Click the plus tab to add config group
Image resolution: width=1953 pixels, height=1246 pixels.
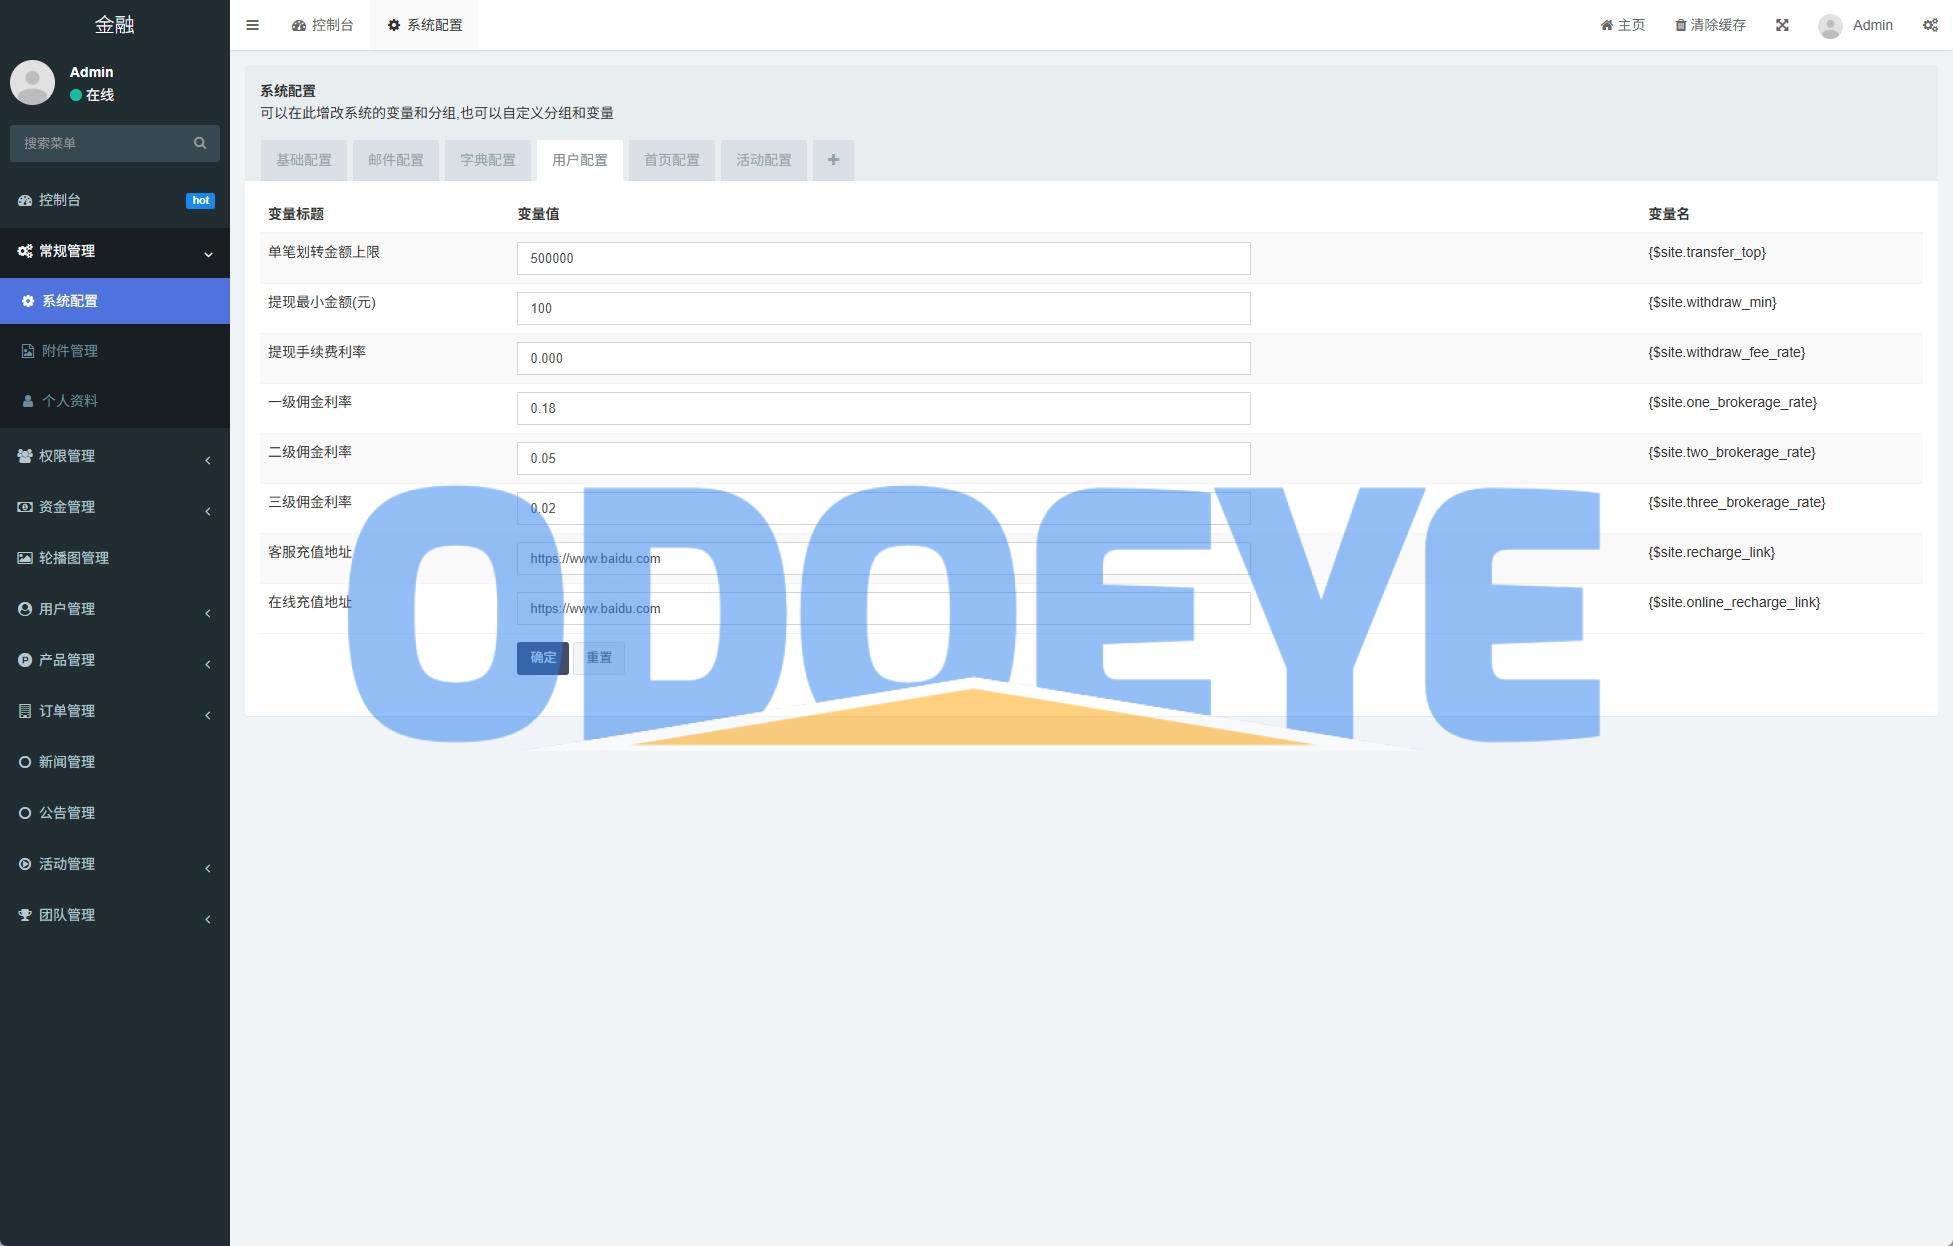click(833, 160)
